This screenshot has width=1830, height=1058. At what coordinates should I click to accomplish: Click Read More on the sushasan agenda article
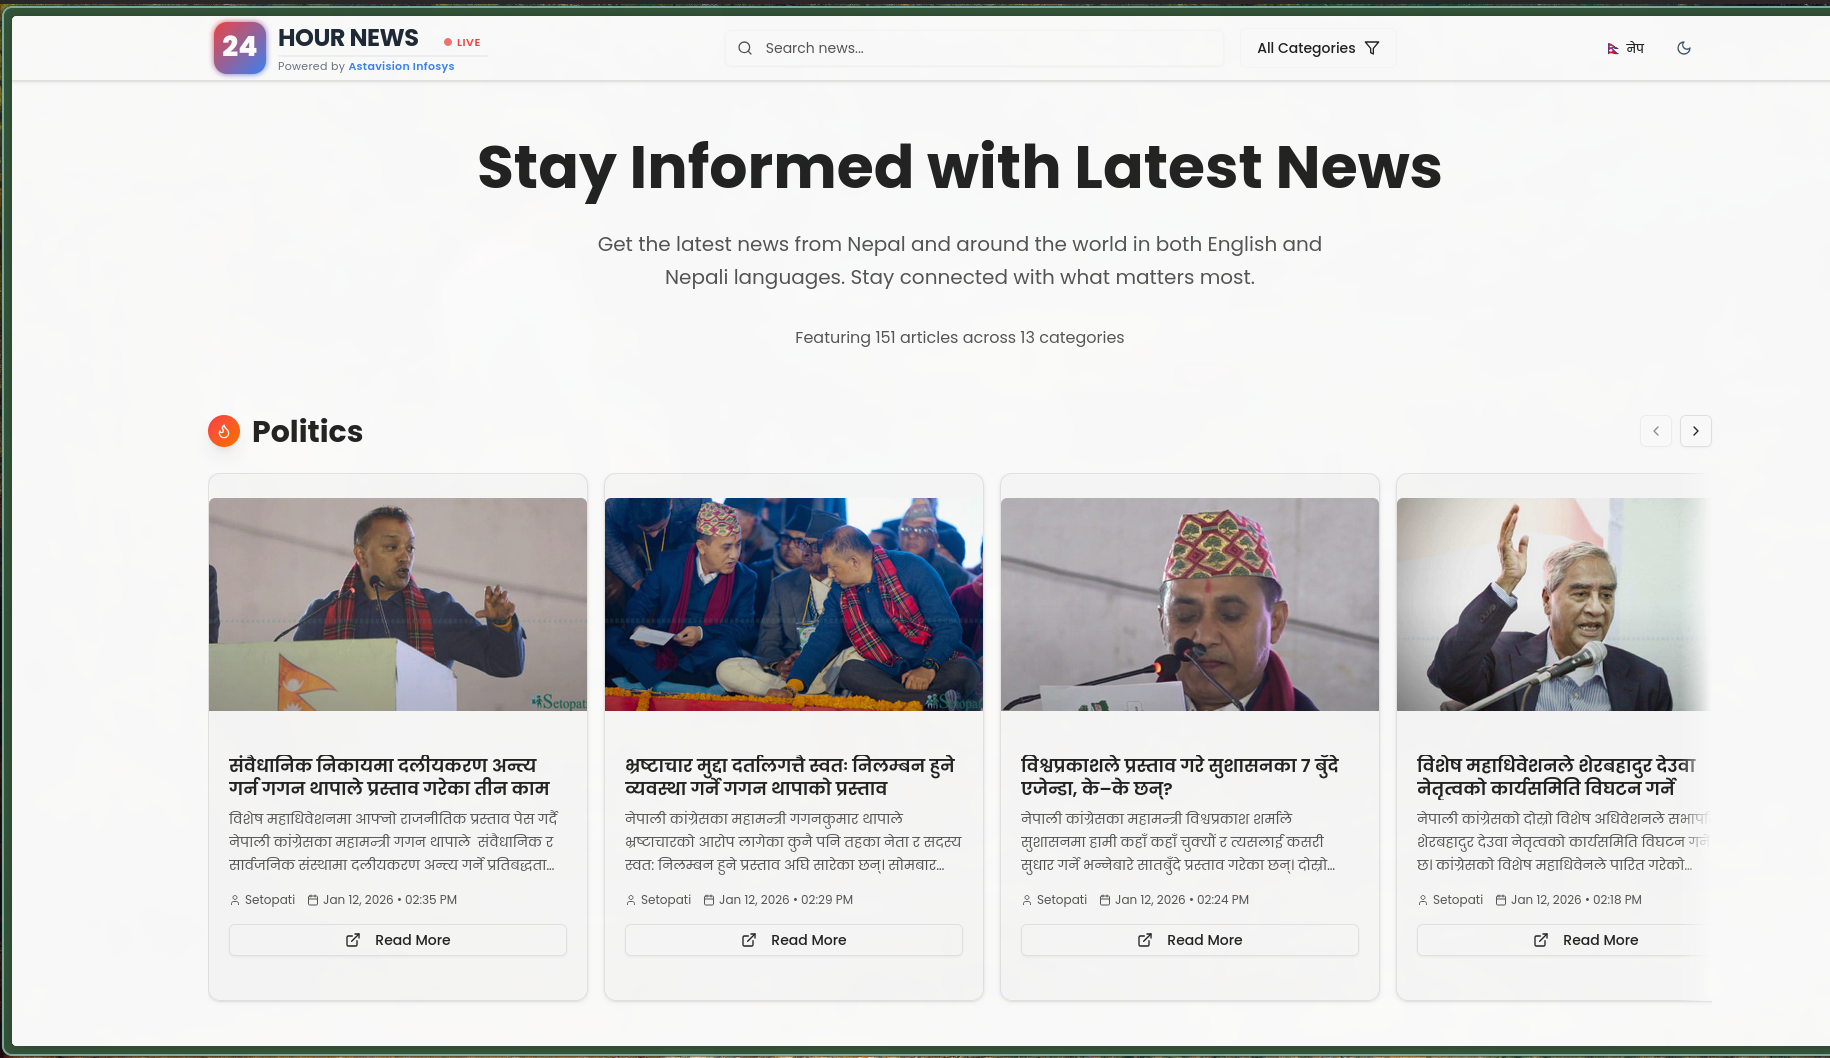click(1189, 940)
